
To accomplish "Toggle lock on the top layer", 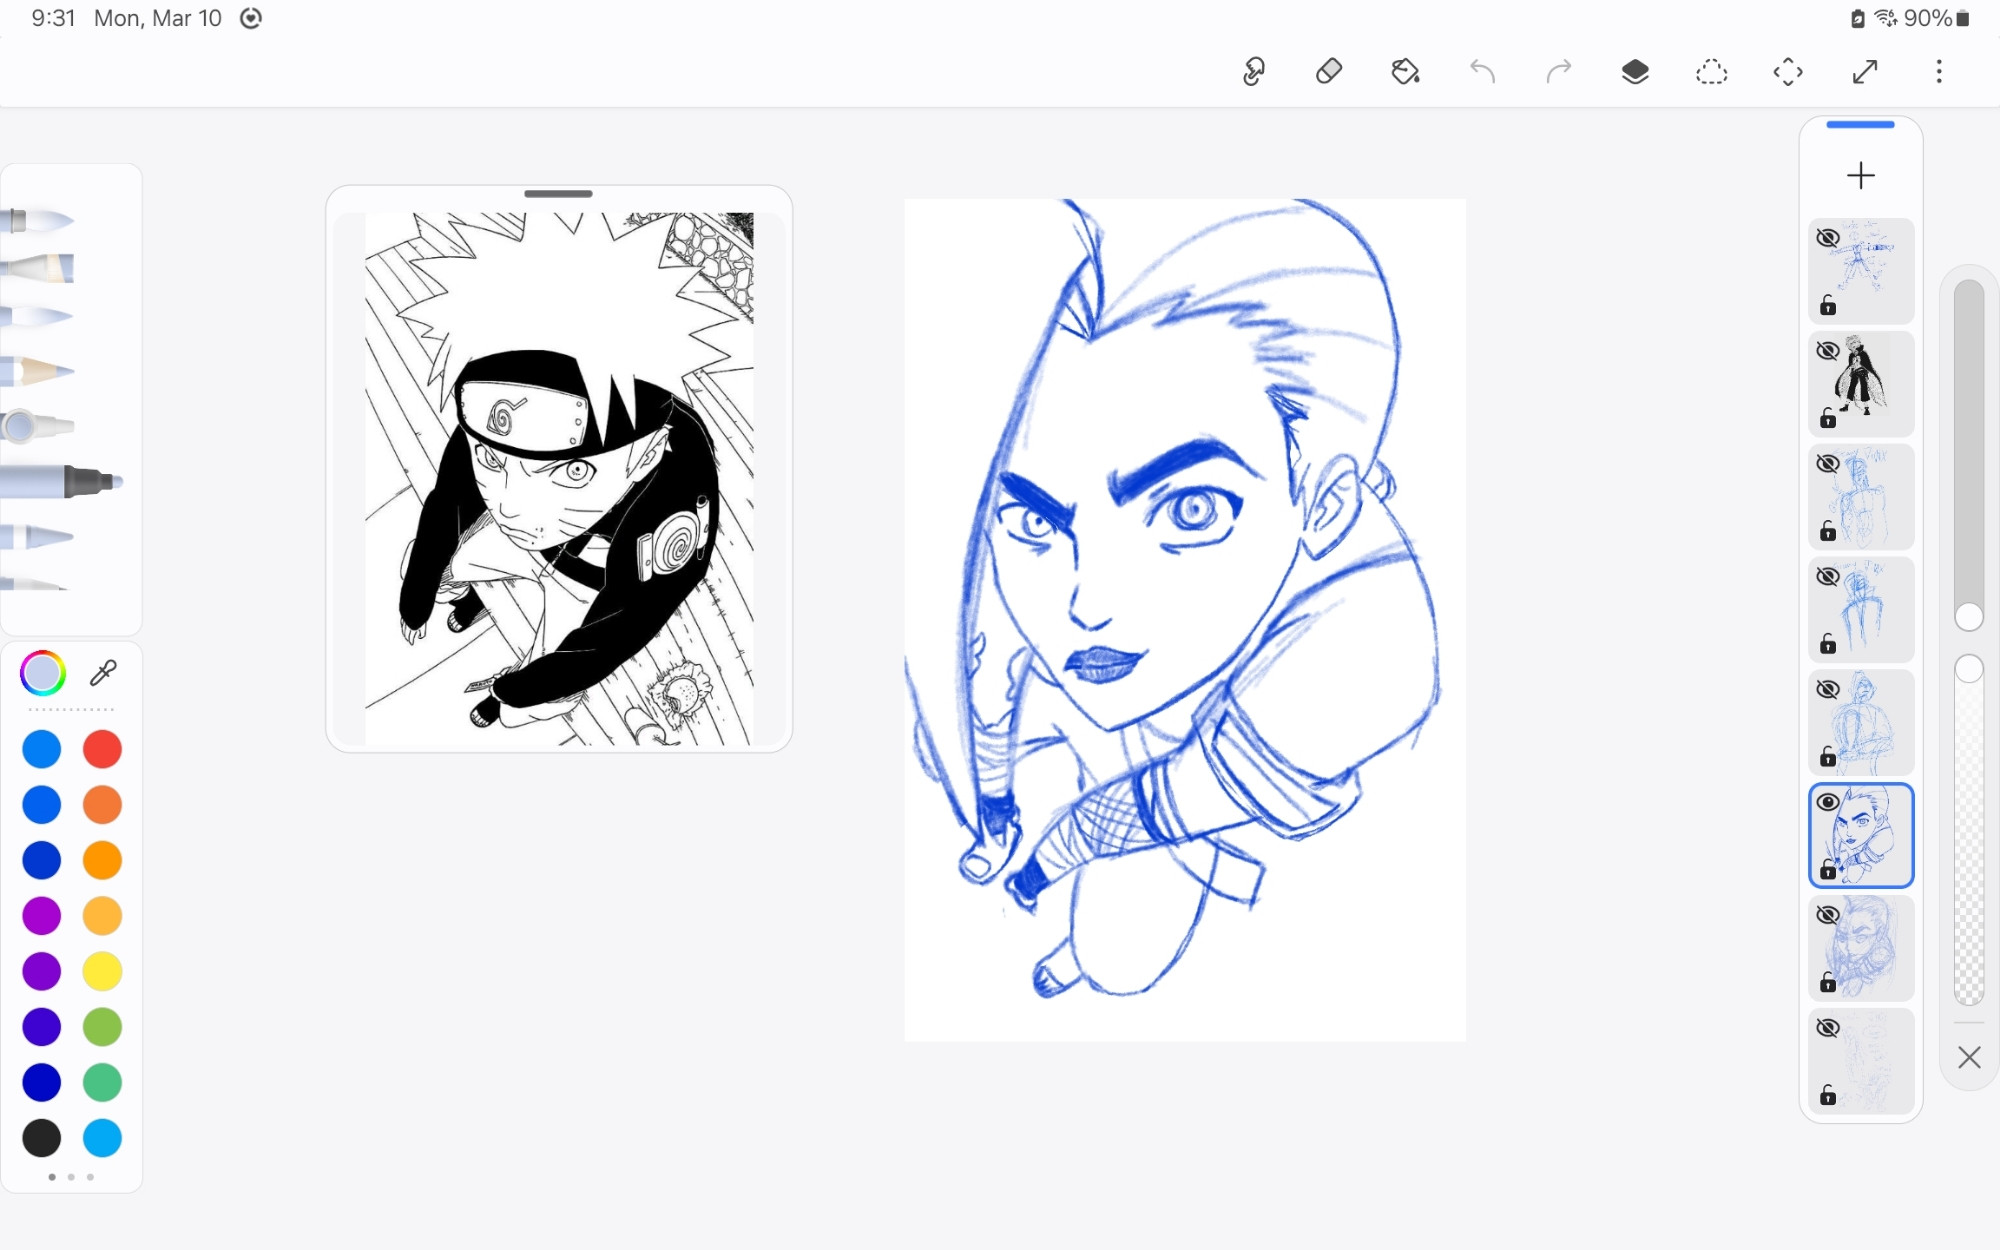I will tap(1828, 305).
